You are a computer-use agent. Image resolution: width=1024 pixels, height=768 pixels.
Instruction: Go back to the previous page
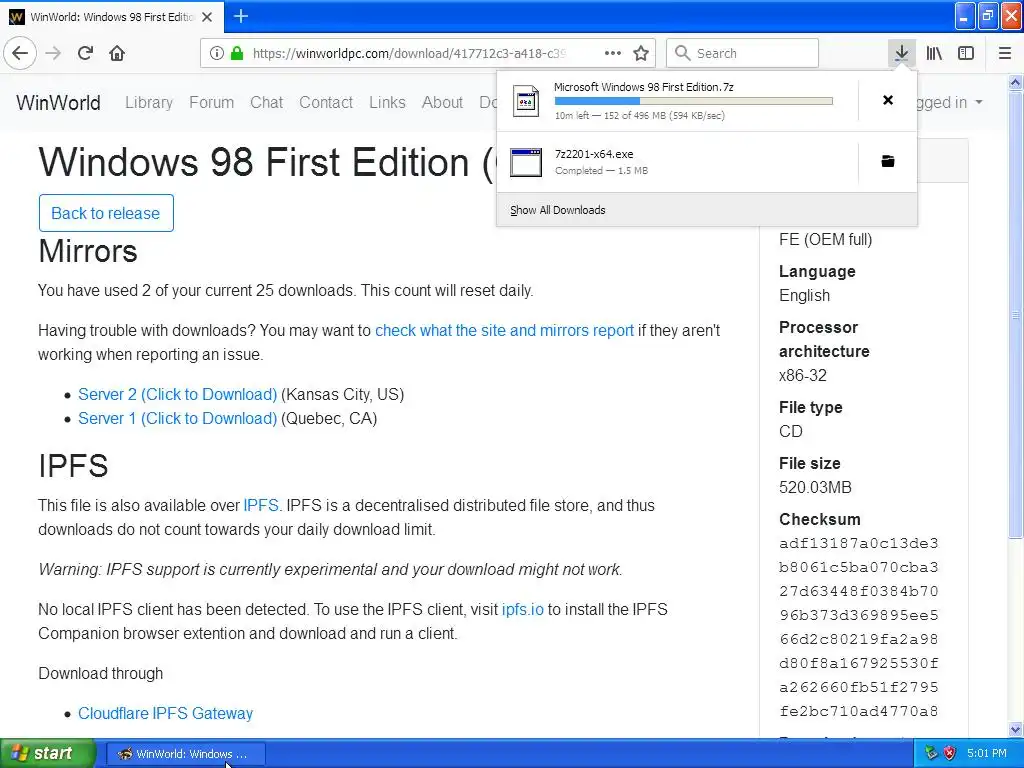[20, 53]
